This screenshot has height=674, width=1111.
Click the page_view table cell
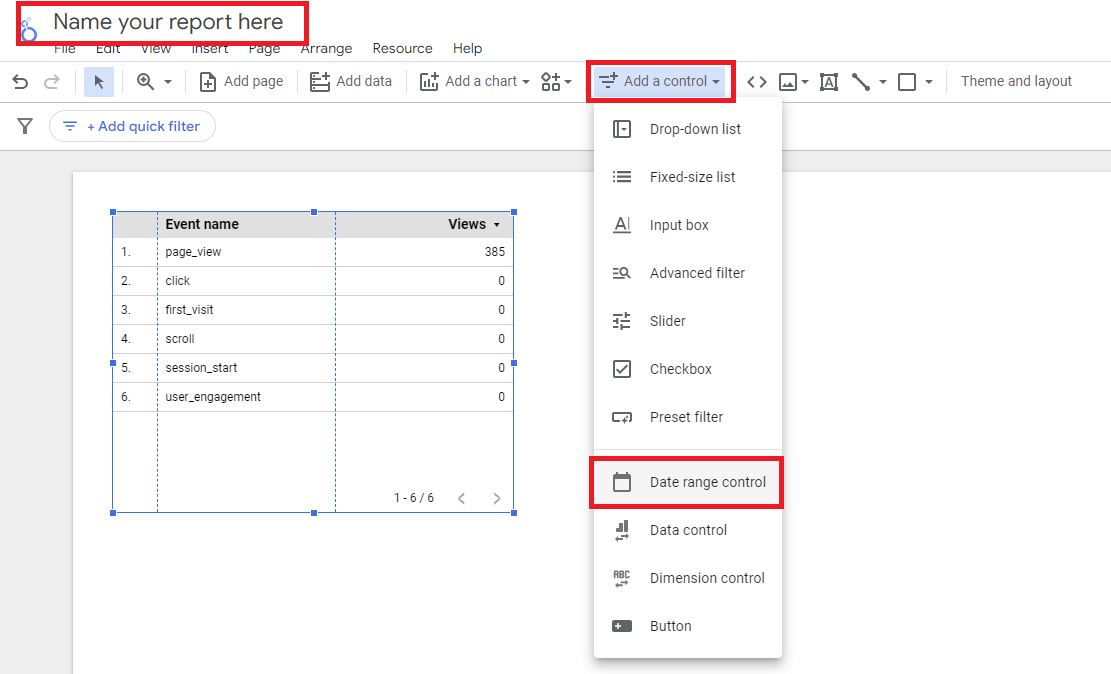193,252
